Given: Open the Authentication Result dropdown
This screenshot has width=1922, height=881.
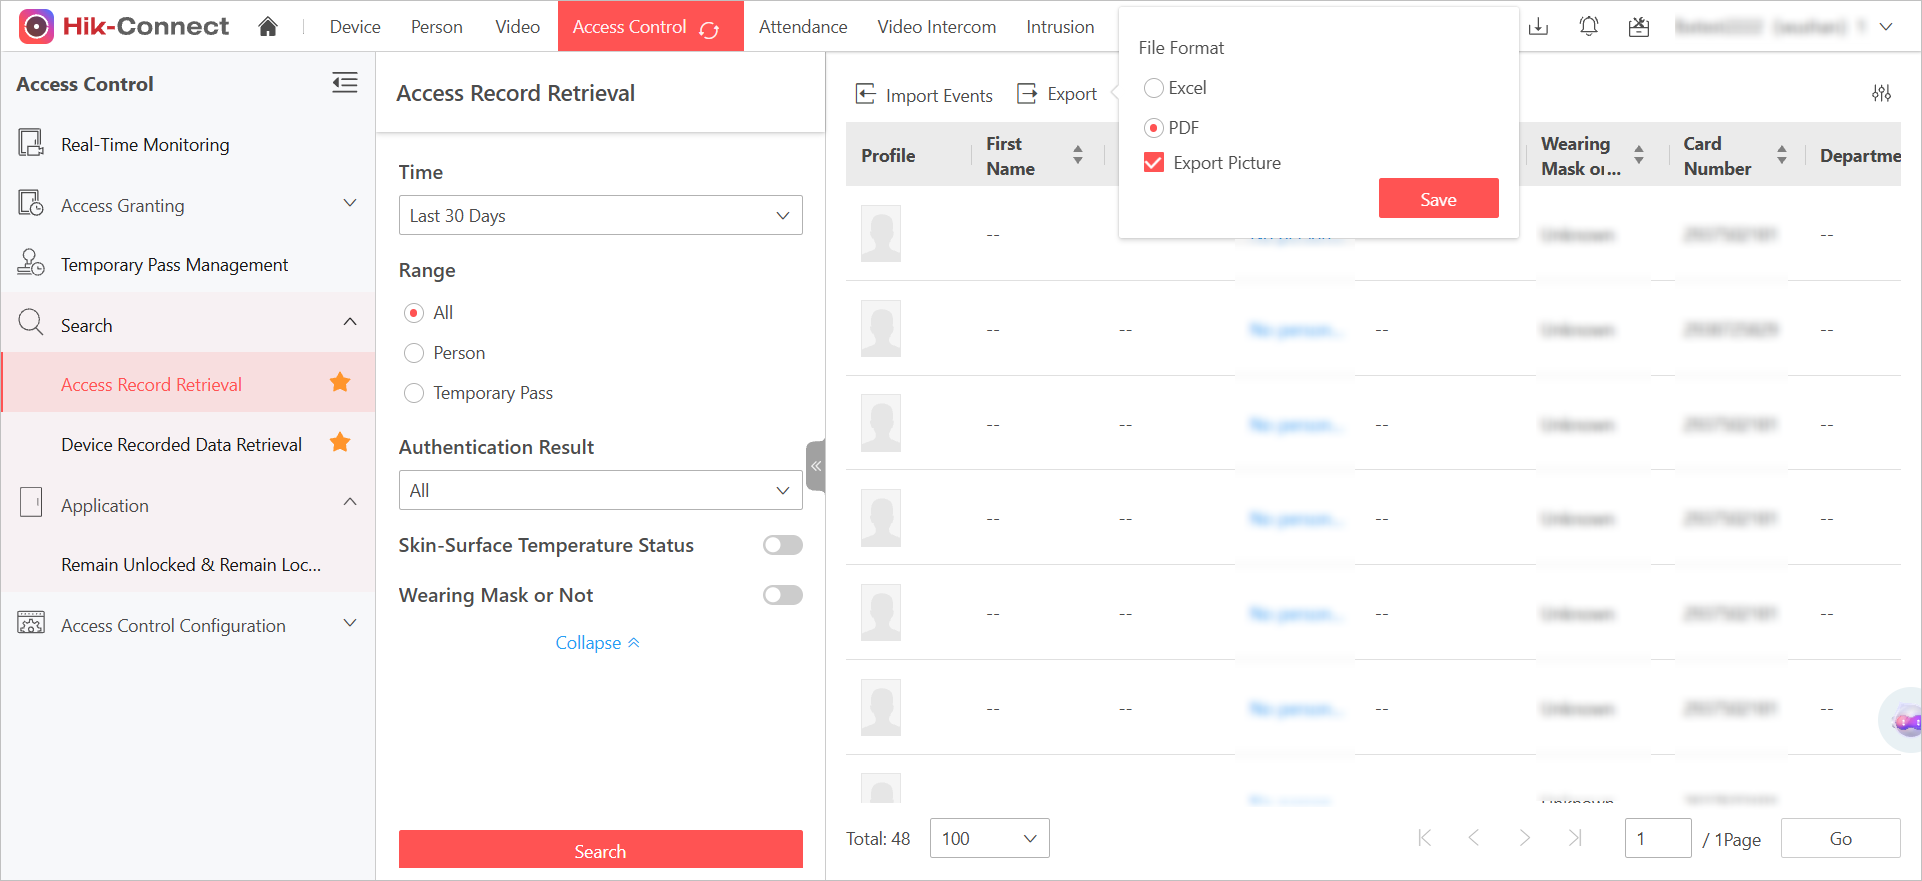Looking at the screenshot, I should (x=600, y=490).
